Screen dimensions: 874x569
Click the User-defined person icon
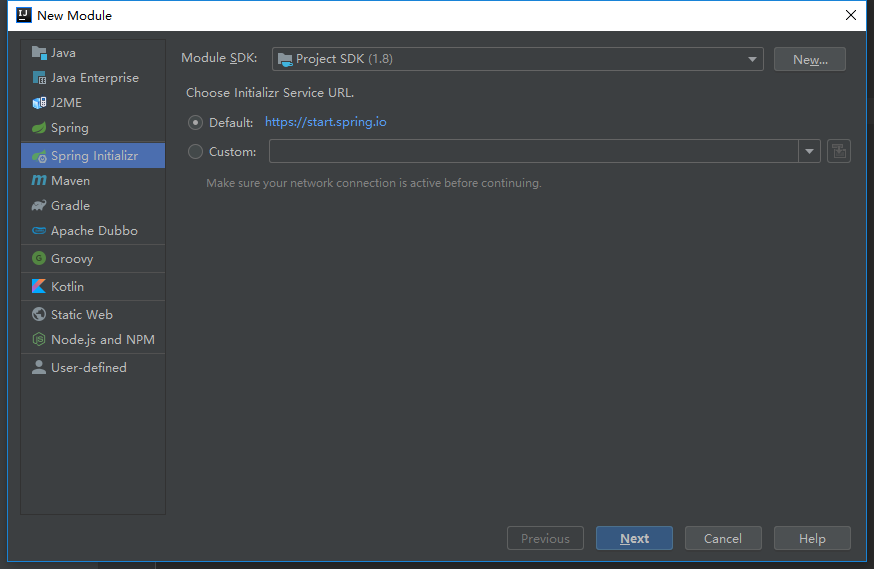click(39, 367)
